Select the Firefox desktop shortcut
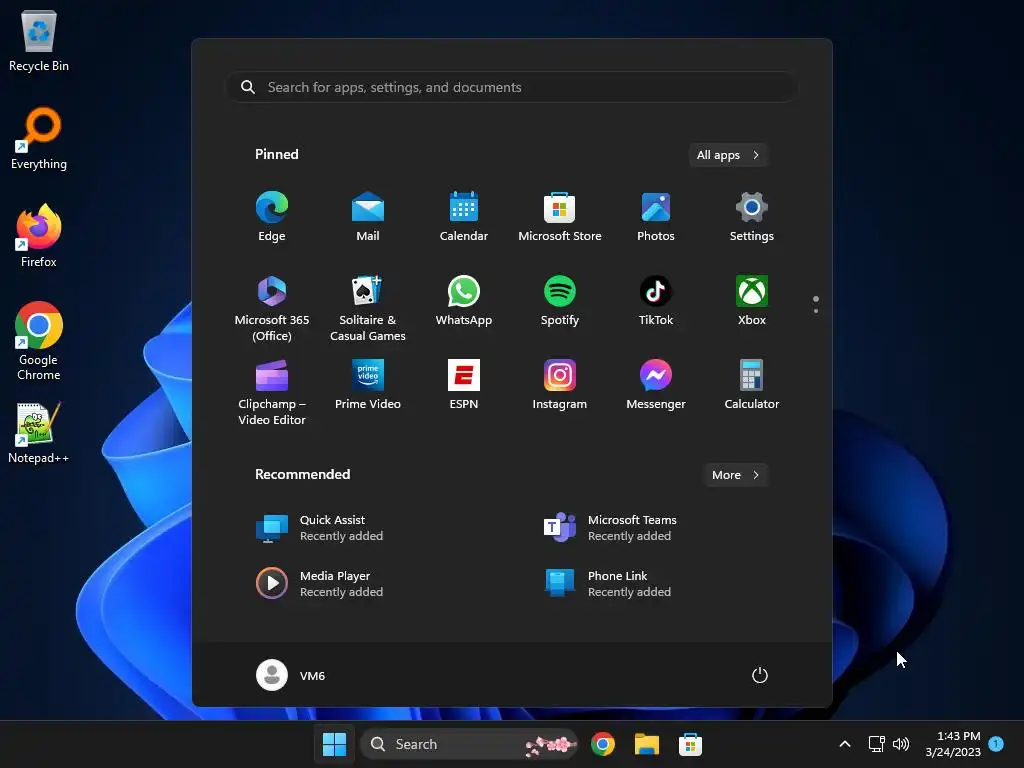Screen dimensions: 1024x768 point(39,236)
